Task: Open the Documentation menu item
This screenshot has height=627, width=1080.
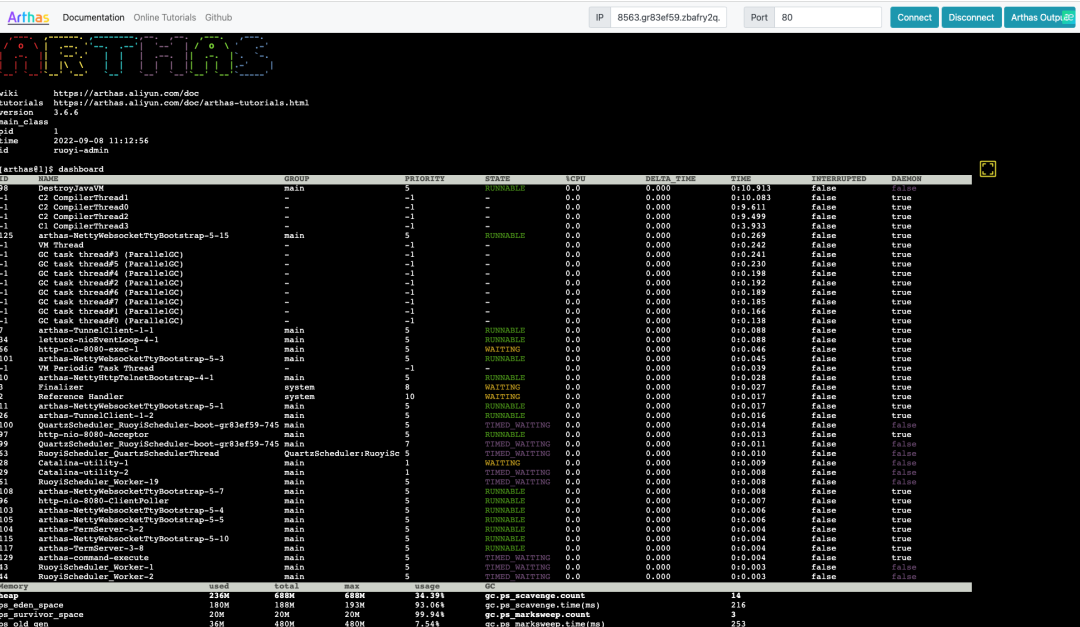Action: coord(93,17)
